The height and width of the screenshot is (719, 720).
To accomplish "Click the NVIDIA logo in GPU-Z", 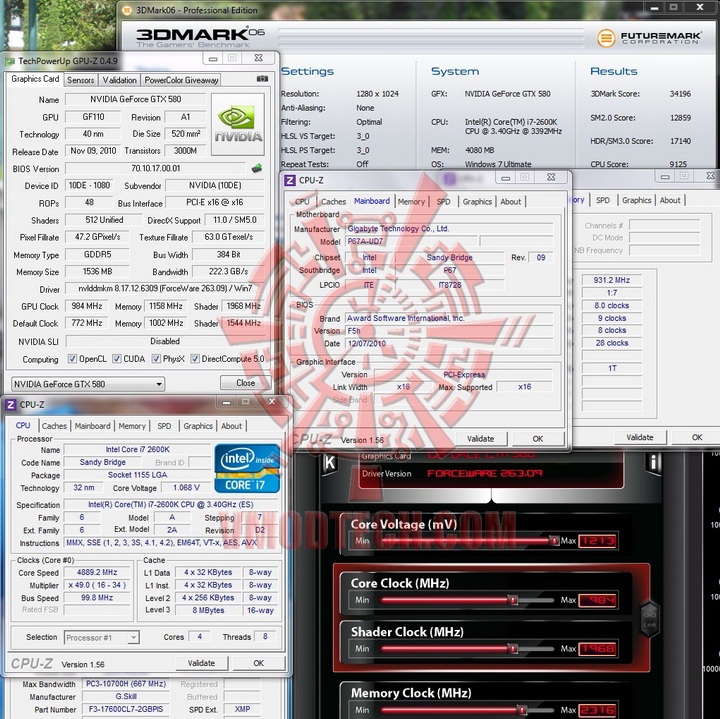I will click(237, 124).
